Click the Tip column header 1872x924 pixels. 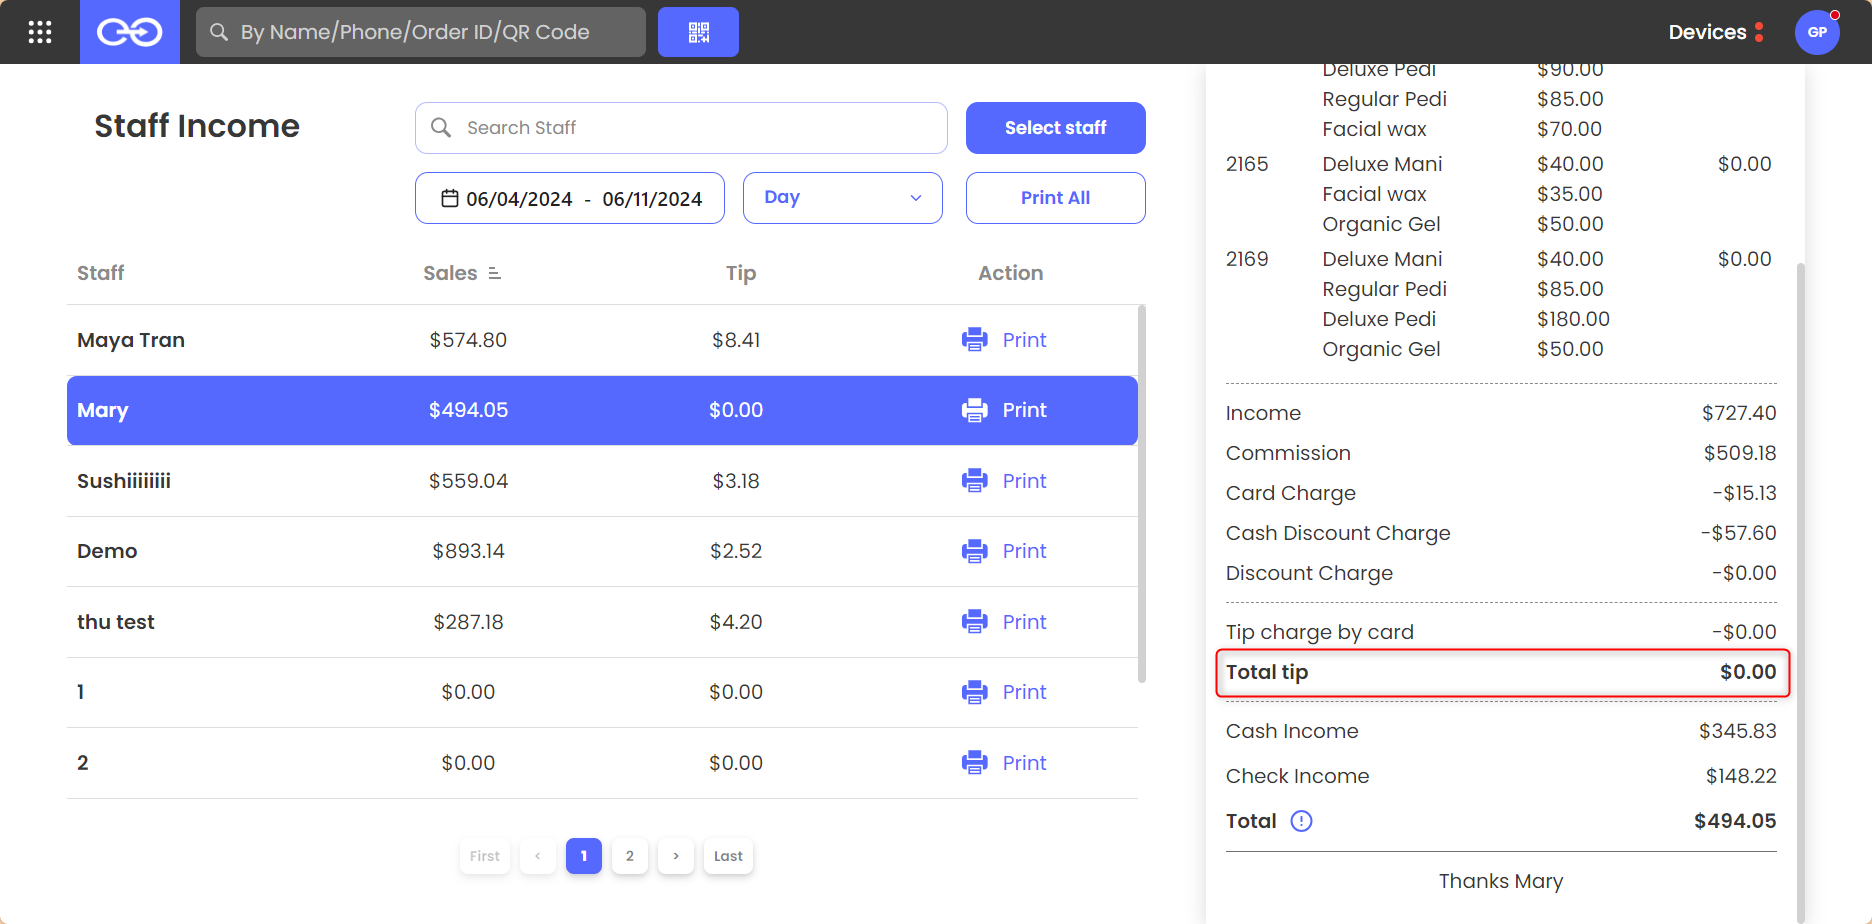[741, 273]
